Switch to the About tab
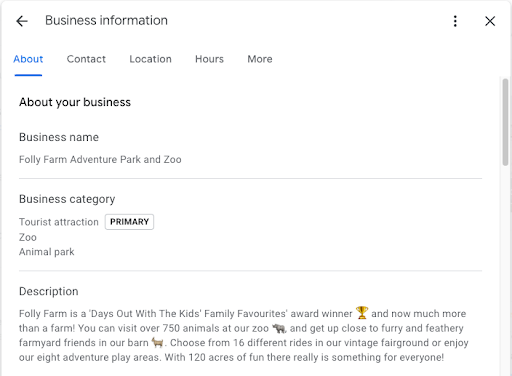Screen dimensions: 512x376 pyautogui.click(x=28, y=59)
